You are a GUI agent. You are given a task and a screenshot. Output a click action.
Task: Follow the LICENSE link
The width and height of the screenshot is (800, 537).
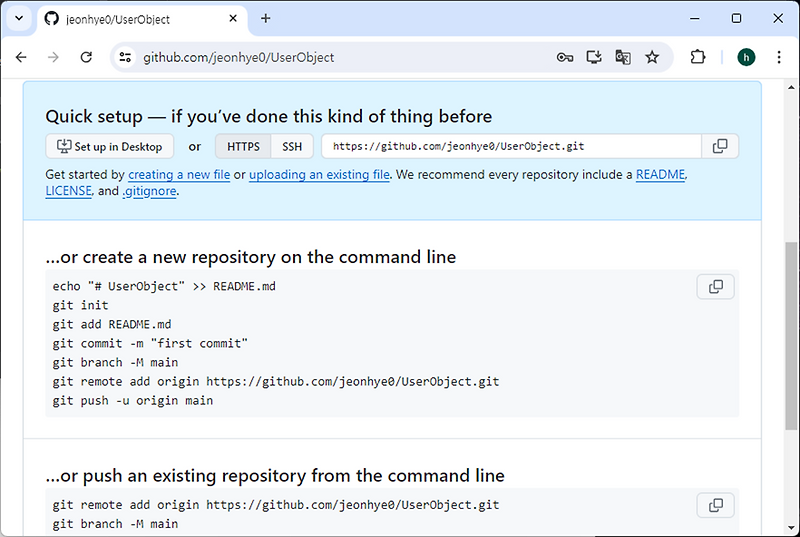coord(68,191)
